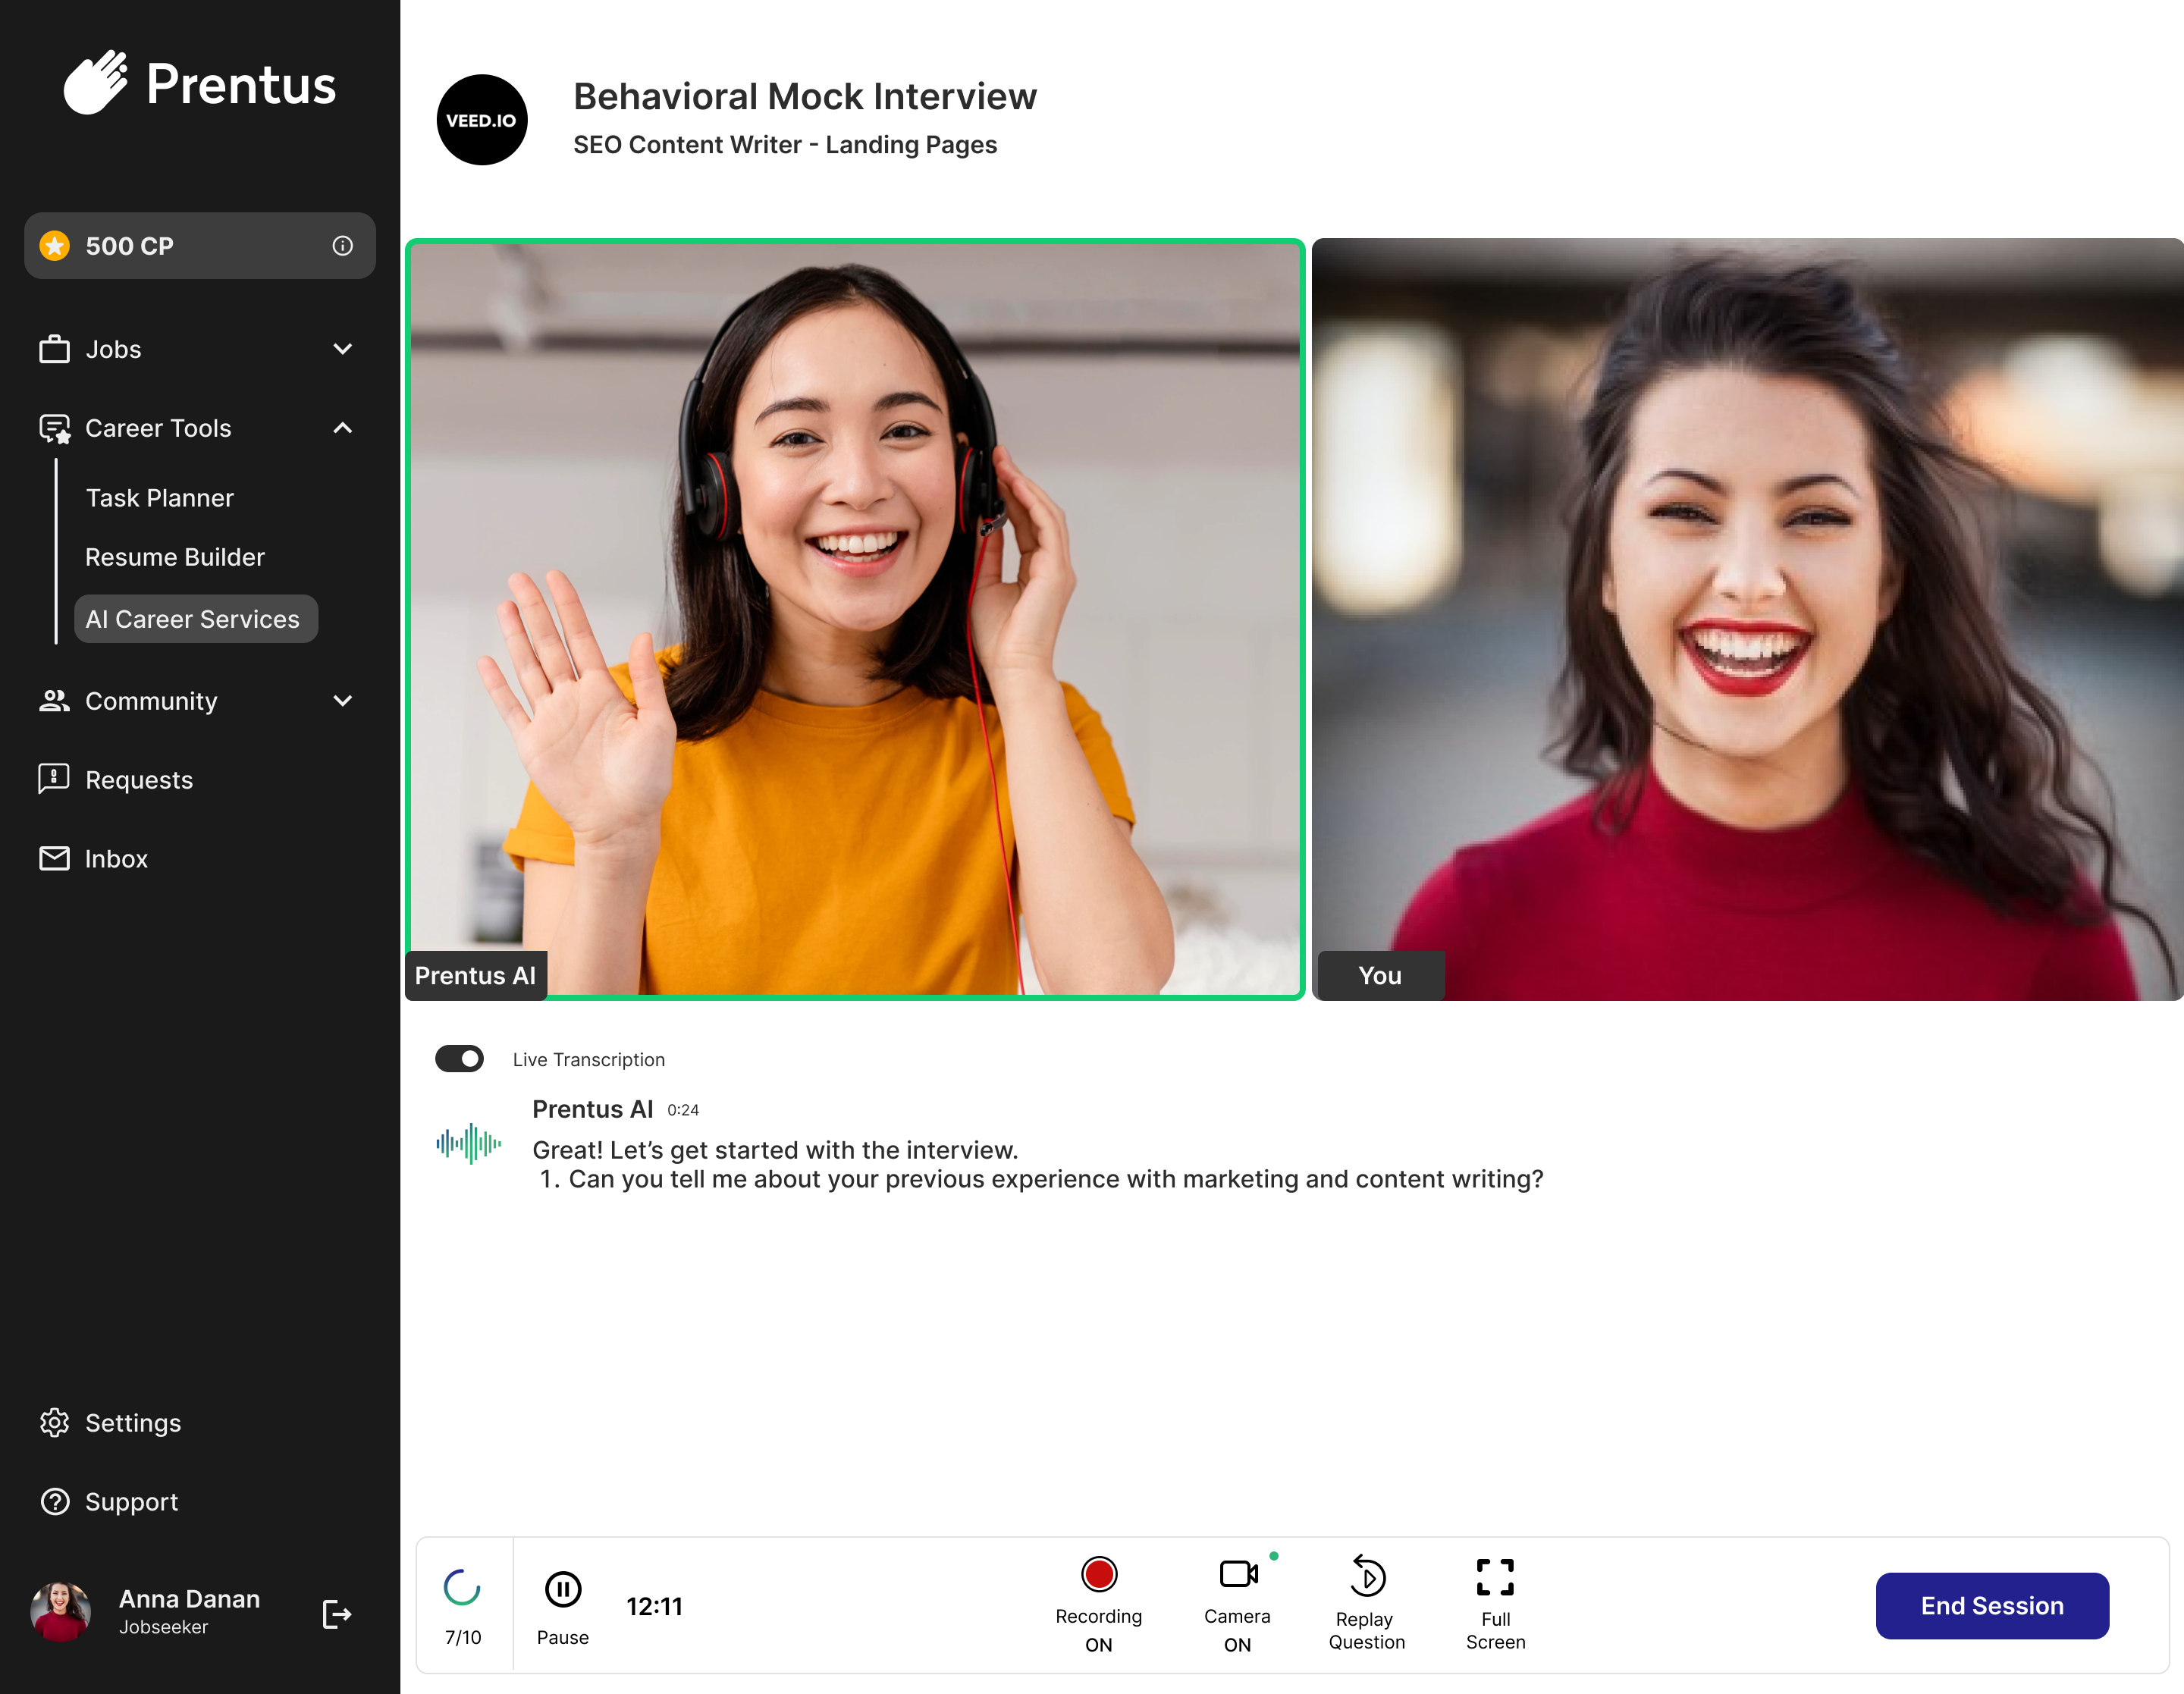The image size is (2184, 1694).
Task: Click the 7/10 question progress ring
Action: pyautogui.click(x=462, y=1587)
